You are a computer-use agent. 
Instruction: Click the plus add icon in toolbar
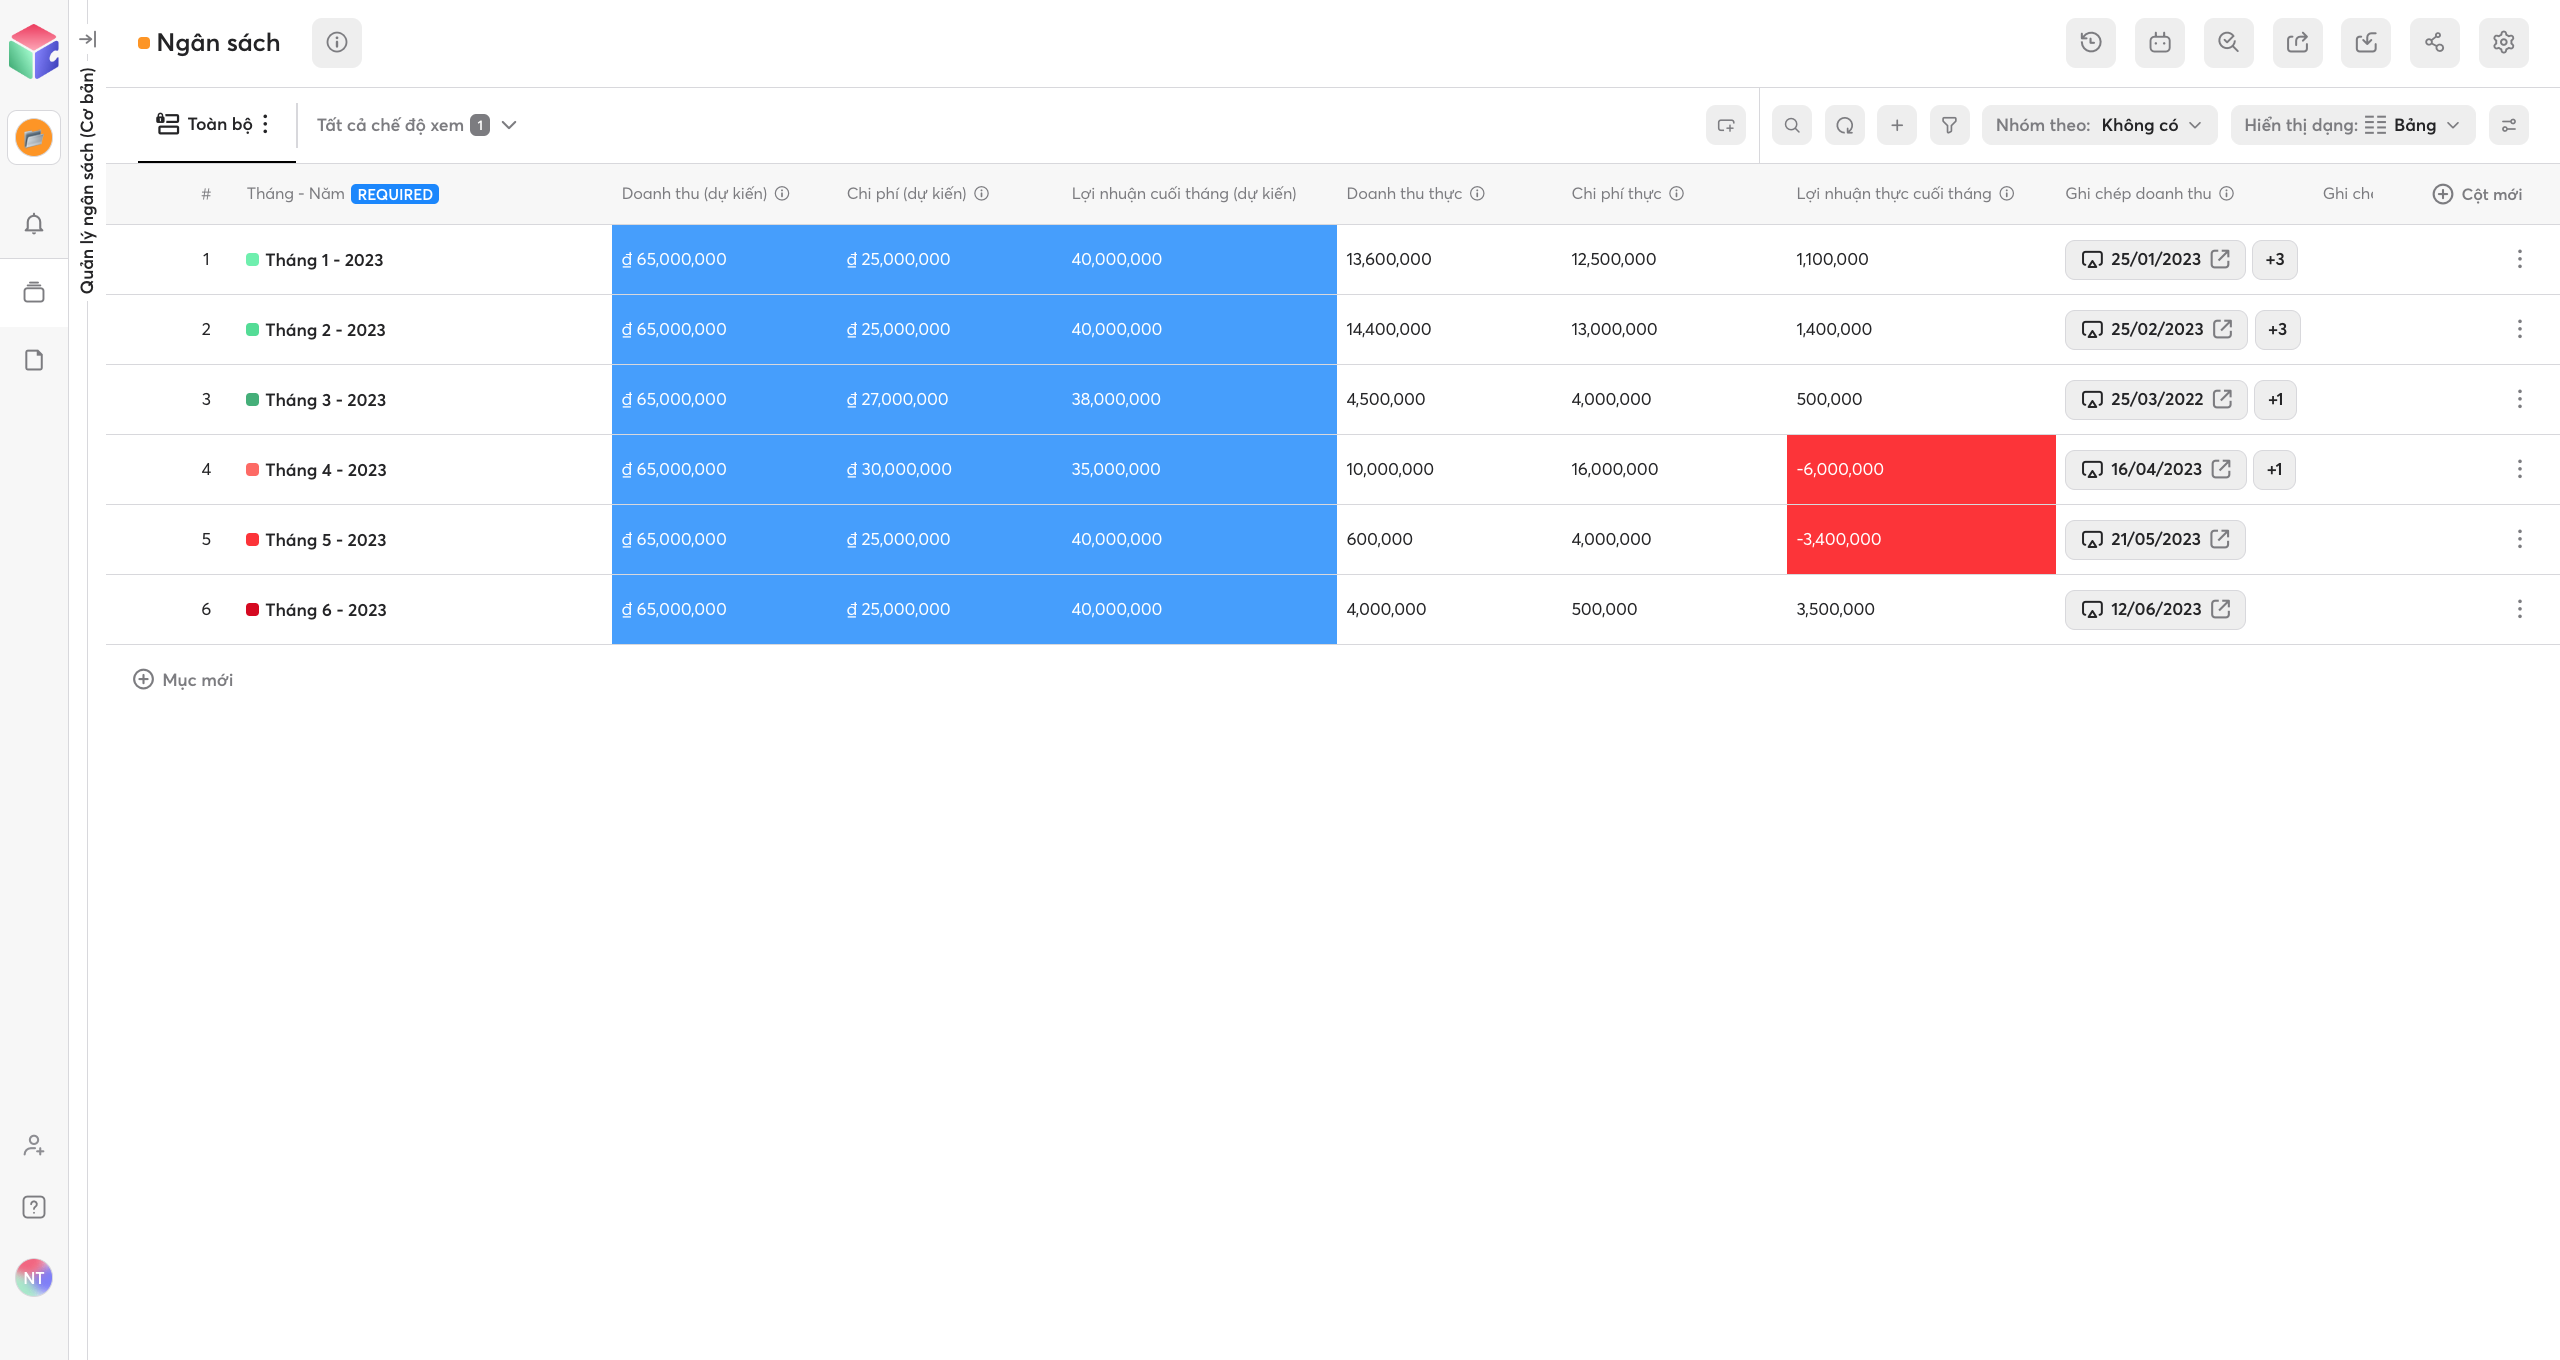coord(1897,125)
